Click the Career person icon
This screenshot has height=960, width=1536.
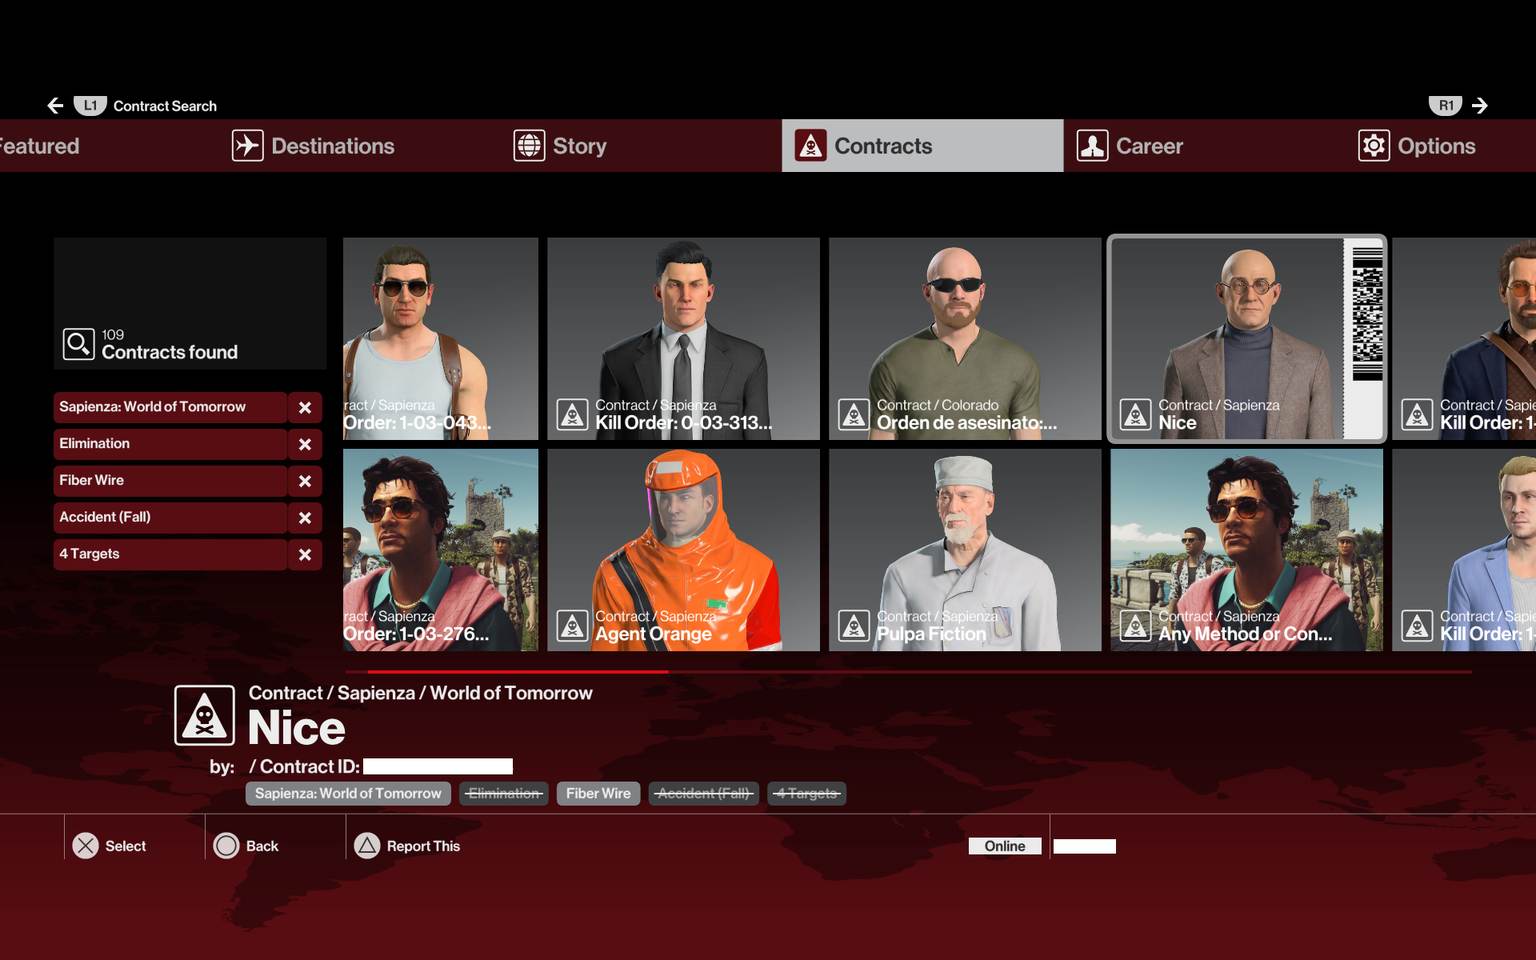tap(1092, 146)
